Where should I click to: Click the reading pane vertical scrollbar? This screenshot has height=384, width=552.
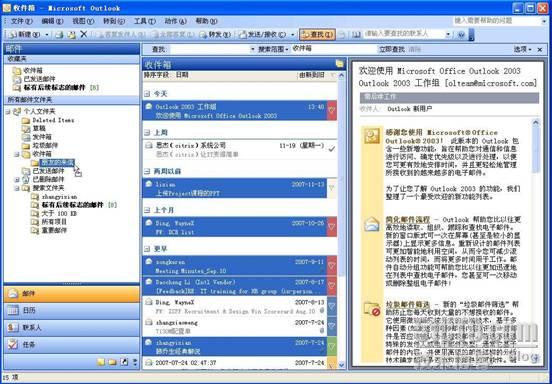tap(535, 243)
